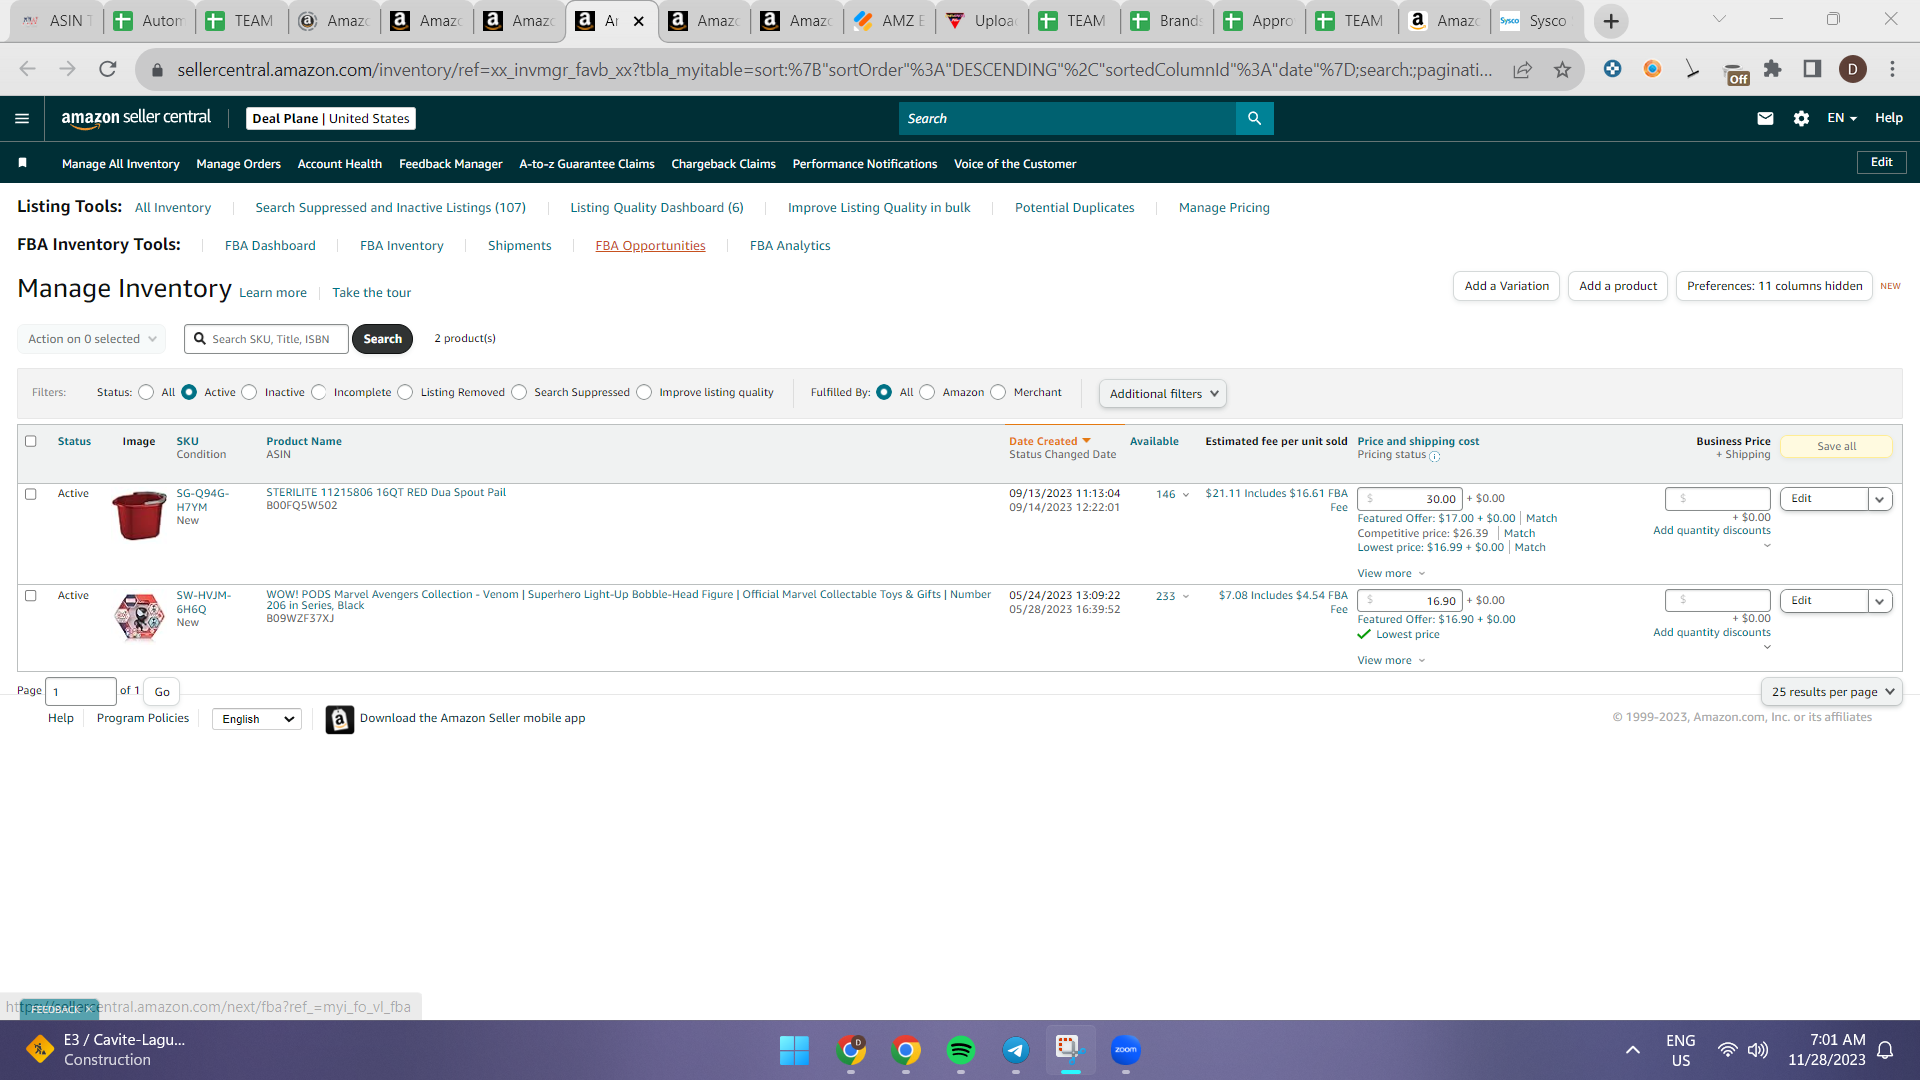Click the STERILITE price field showing 30.00
The image size is (1920, 1080).
(1410, 499)
